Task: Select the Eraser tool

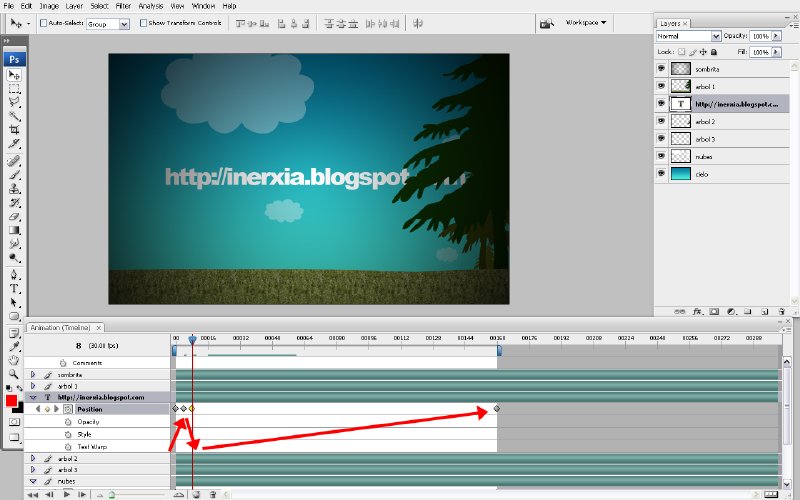Action: pos(14,216)
